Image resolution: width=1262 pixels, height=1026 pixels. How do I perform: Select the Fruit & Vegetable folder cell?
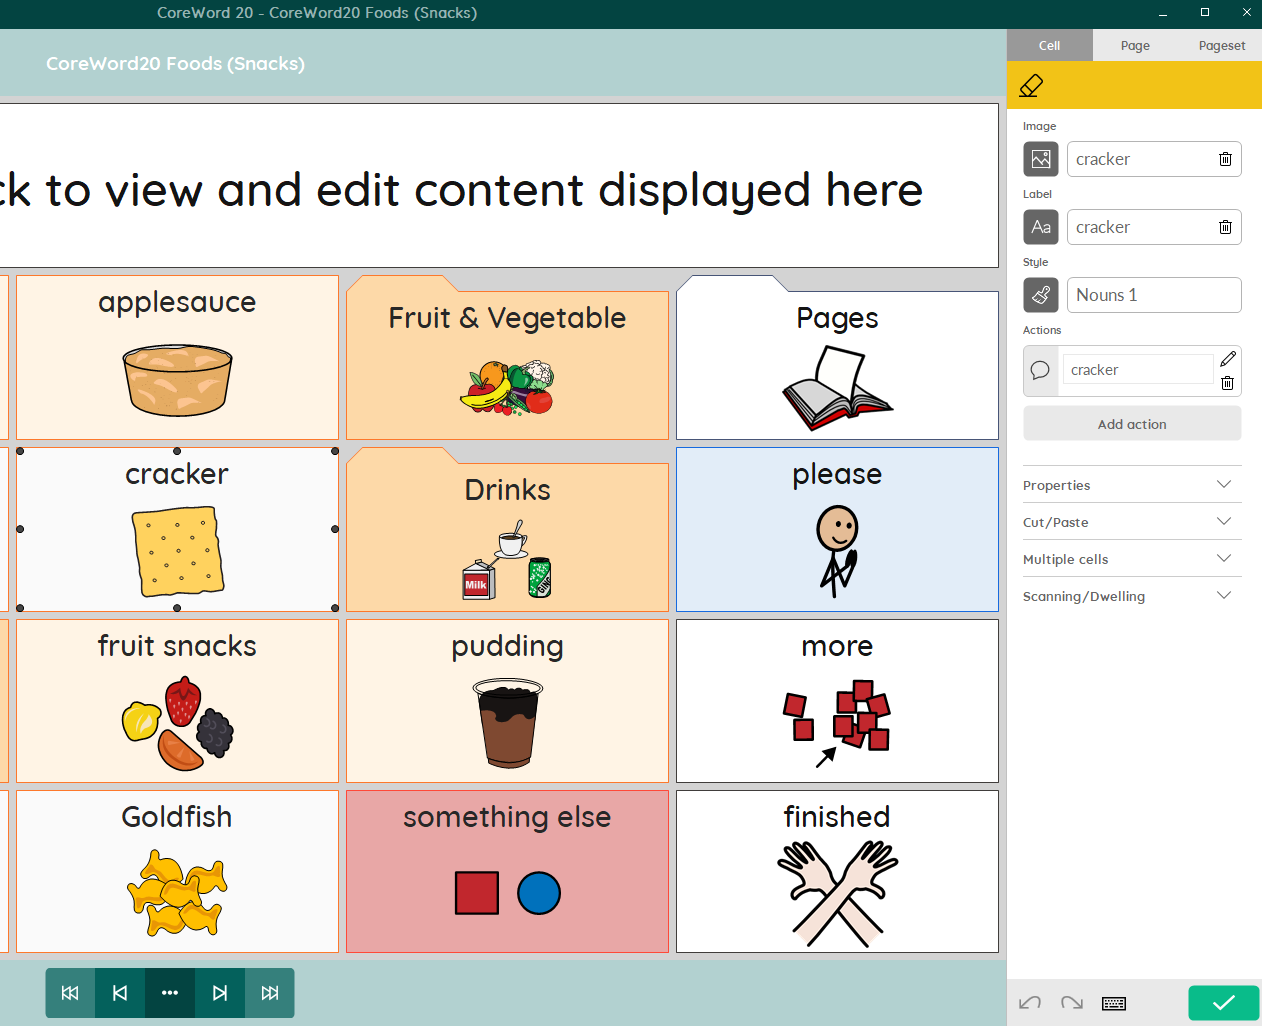pos(507,358)
